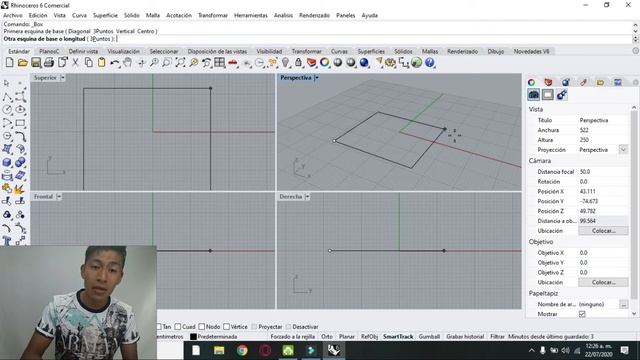Screen dimensions: 640x360
Task: Open the Archivo menu
Action: (13, 15)
